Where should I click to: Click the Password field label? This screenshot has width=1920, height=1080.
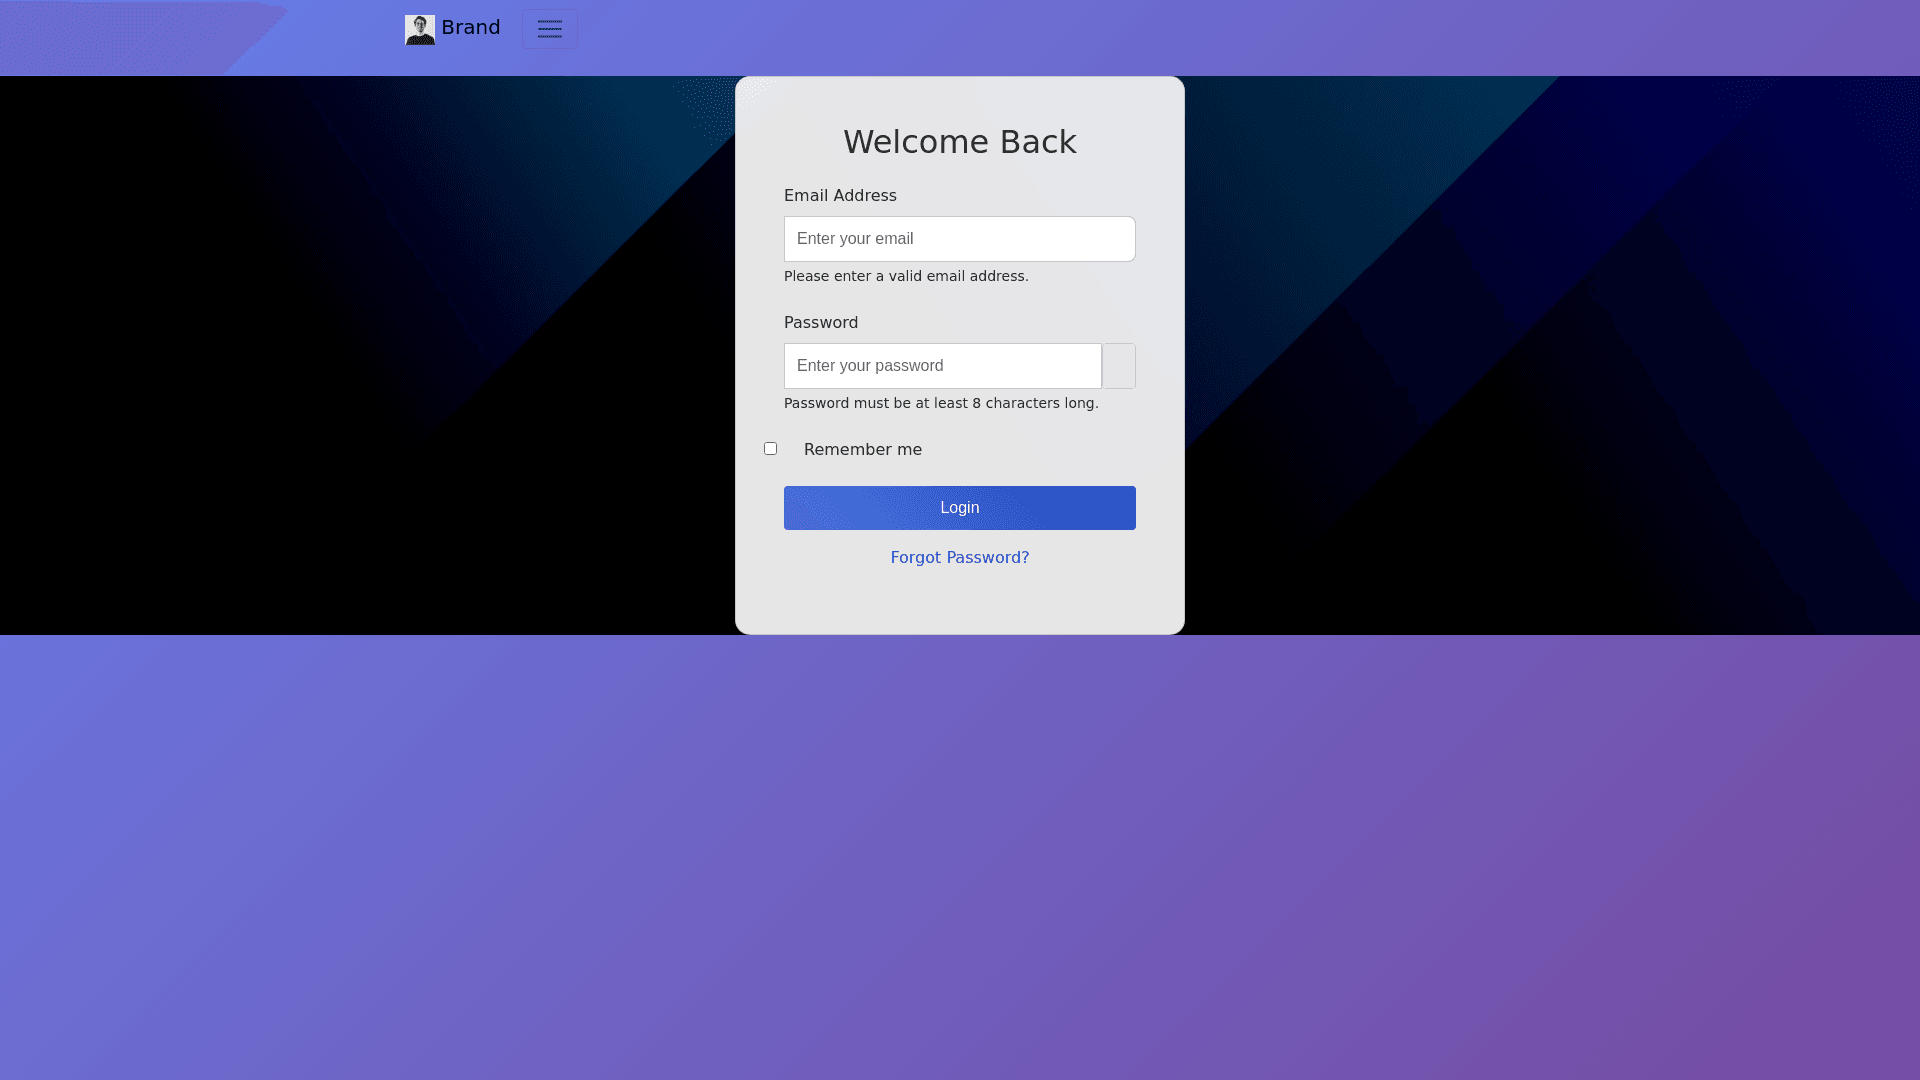pyautogui.click(x=820, y=323)
